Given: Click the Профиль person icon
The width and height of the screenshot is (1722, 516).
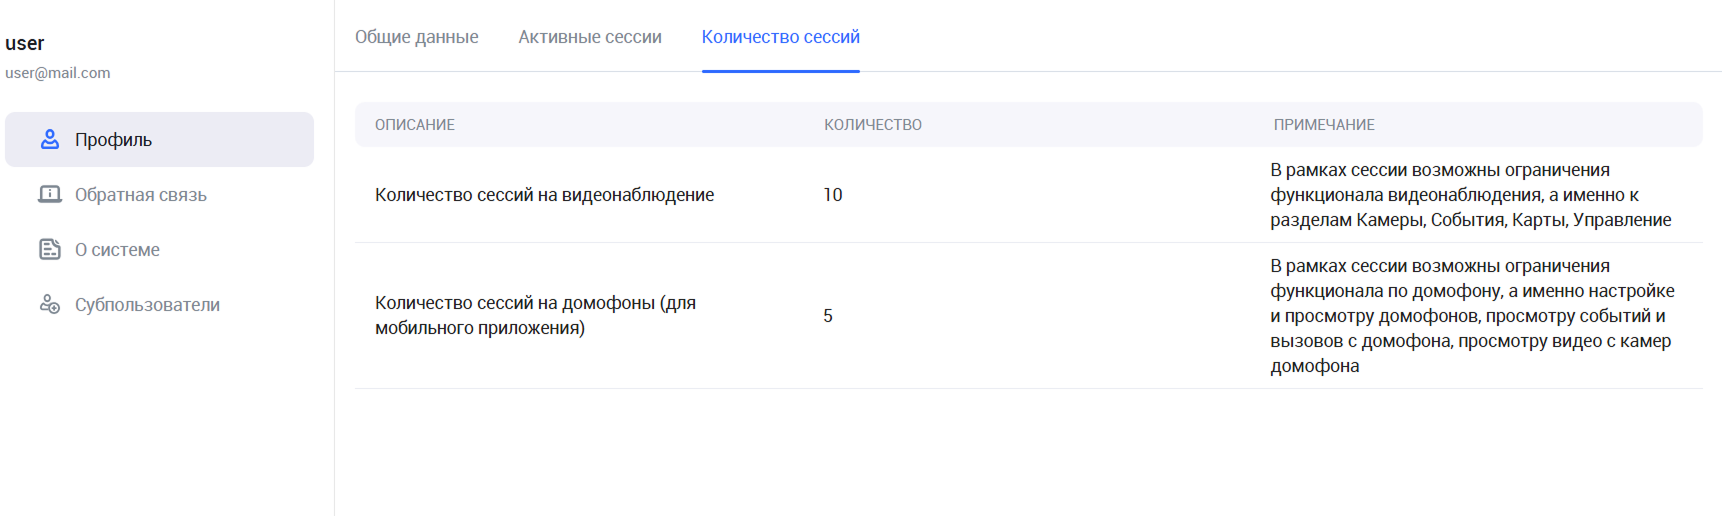Looking at the screenshot, I should click(50, 140).
